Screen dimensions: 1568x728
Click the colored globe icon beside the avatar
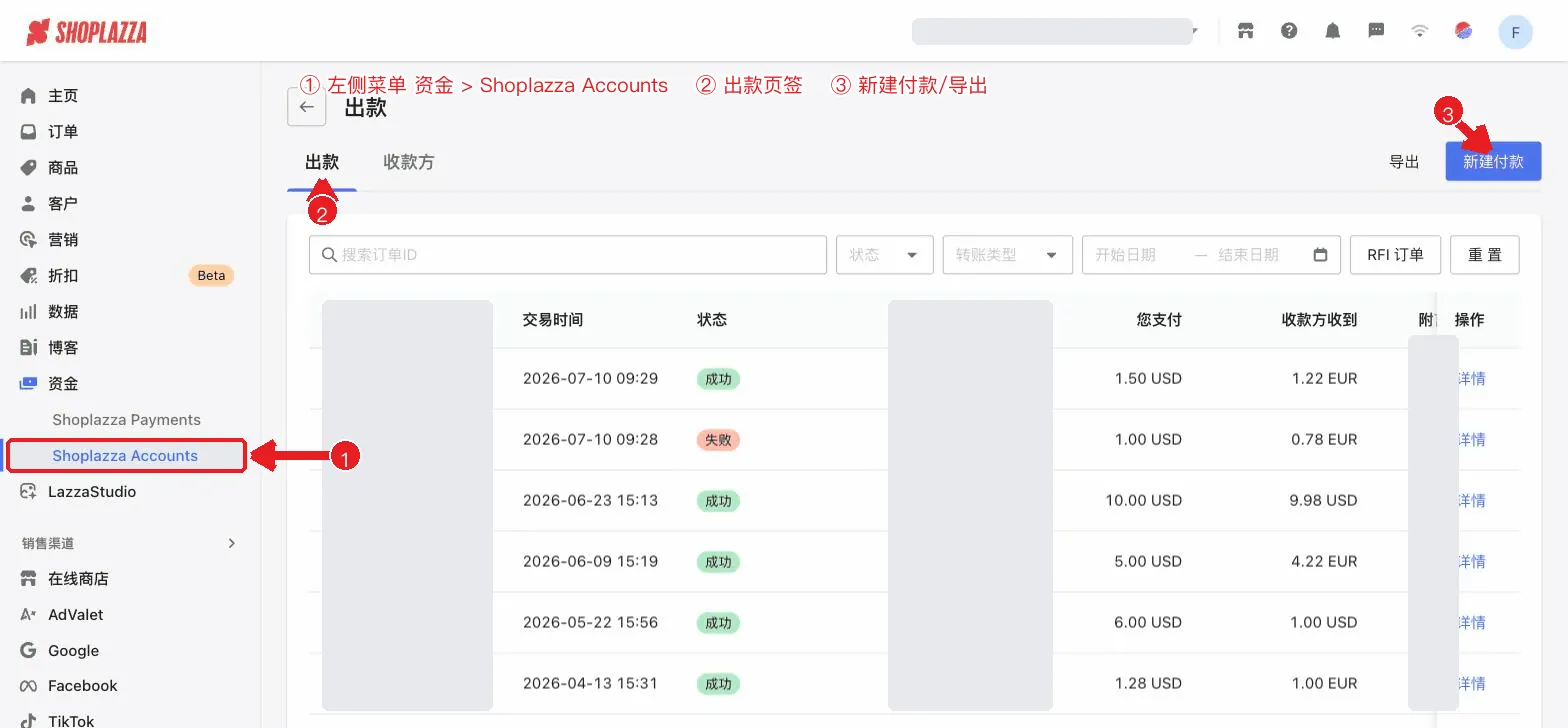tap(1463, 31)
